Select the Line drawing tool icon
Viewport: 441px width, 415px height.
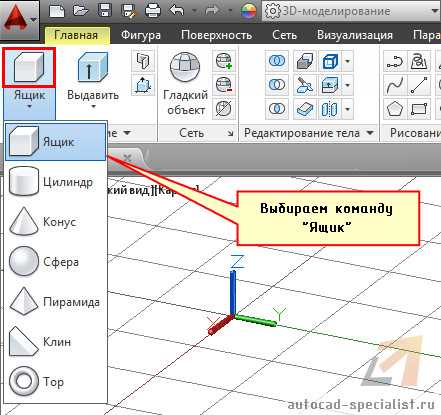pyautogui.click(x=419, y=85)
